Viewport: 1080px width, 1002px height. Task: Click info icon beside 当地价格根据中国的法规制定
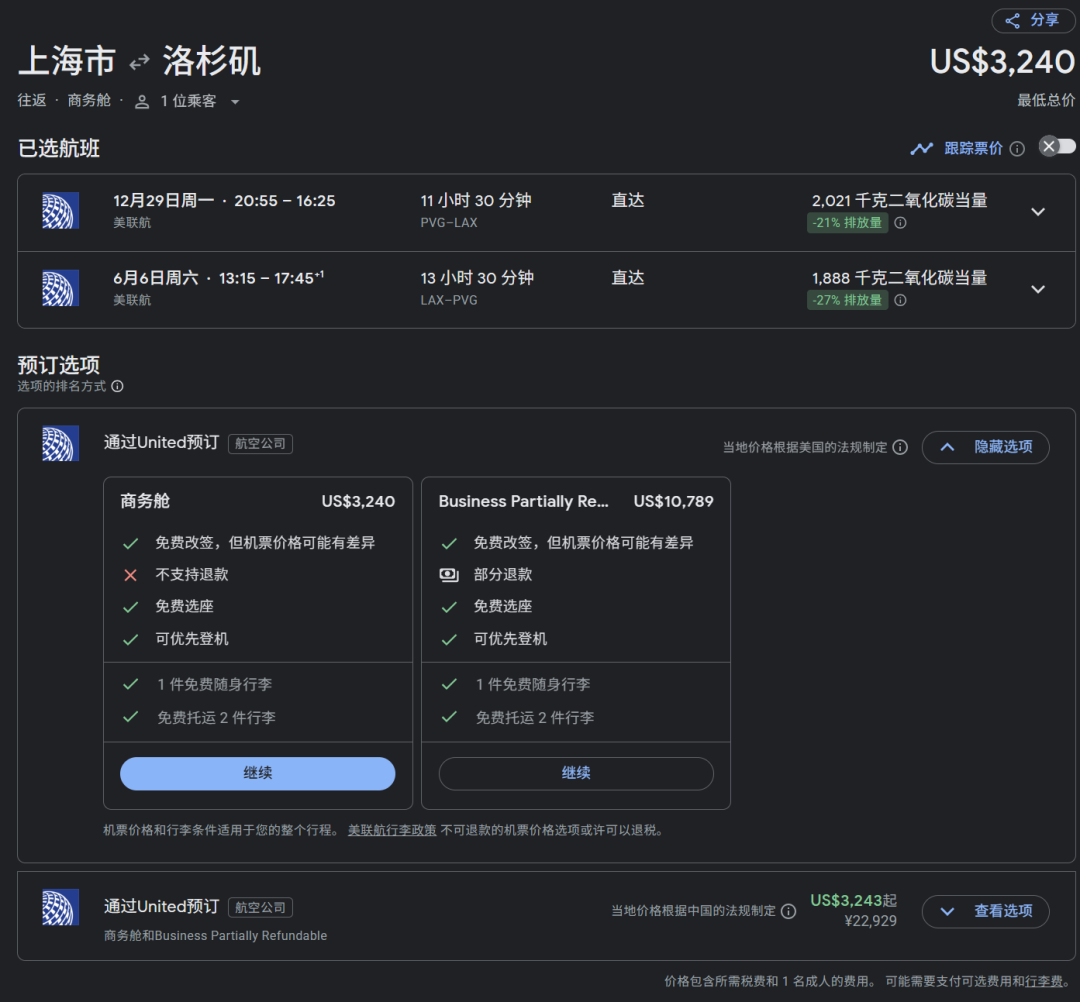788,911
